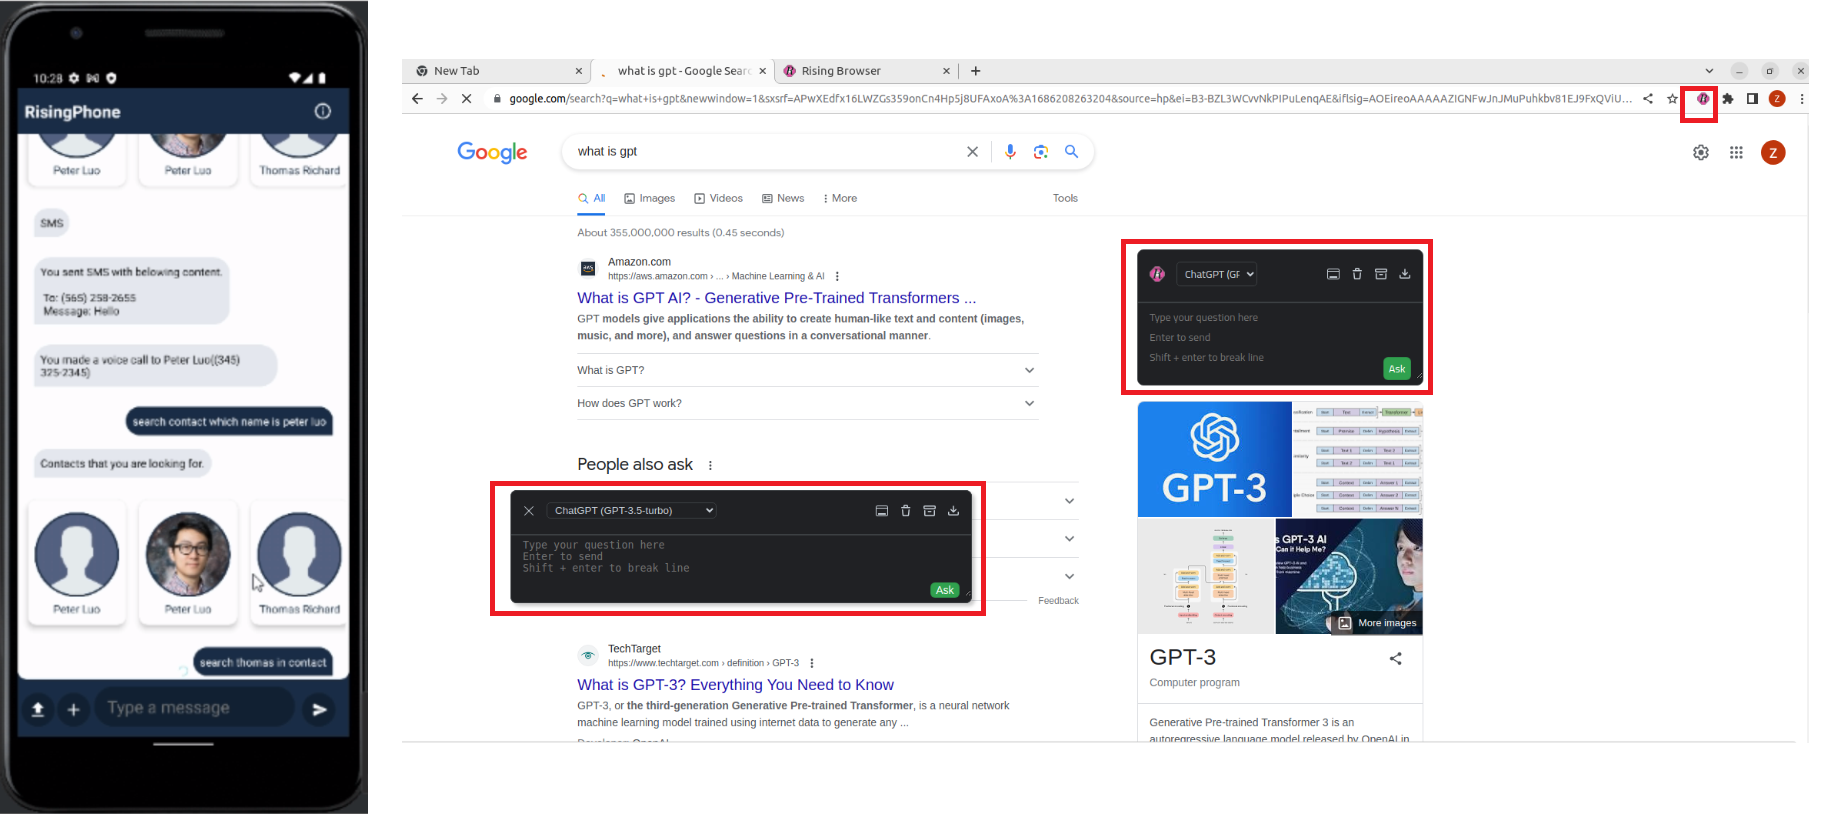This screenshot has width=1823, height=817.
Task: Open the sidebar panel's ChatGPT model dropdown
Action: [1217, 274]
